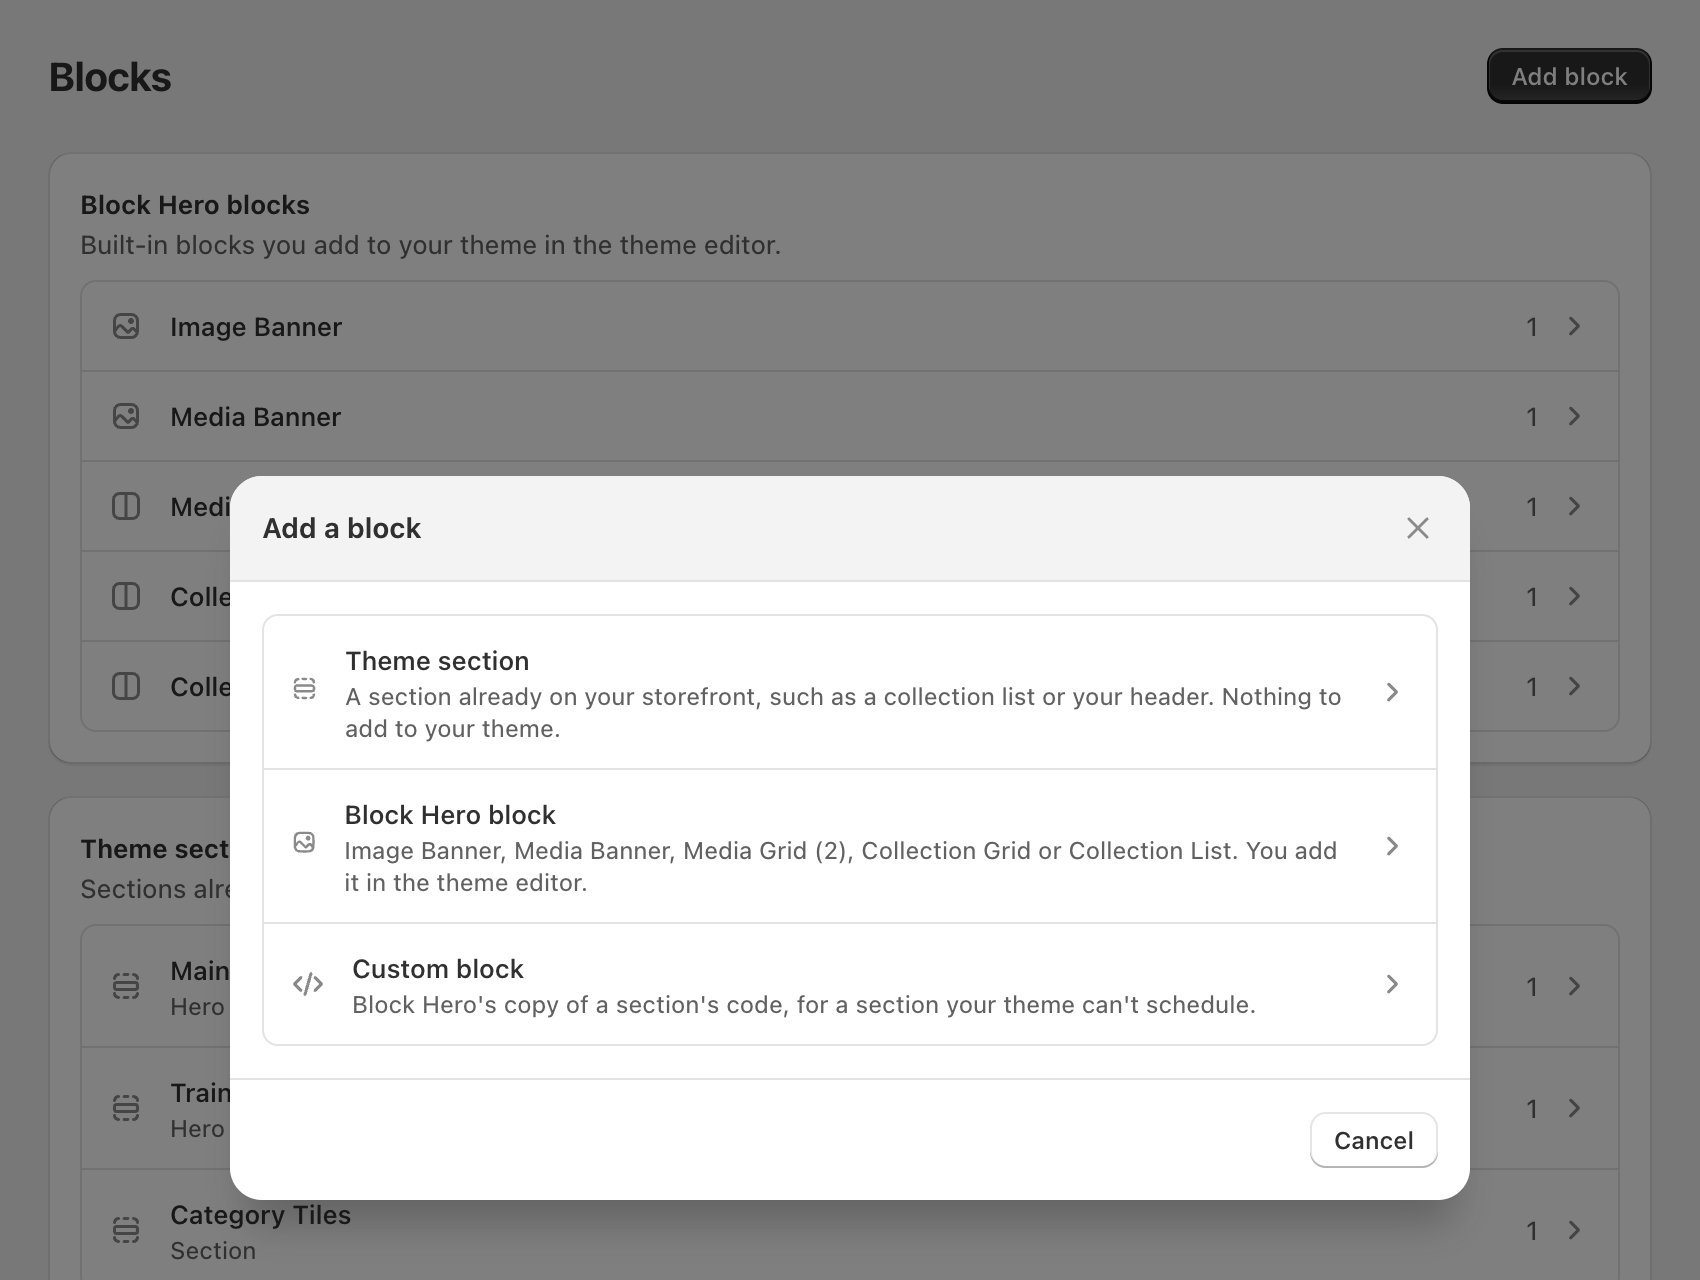Click the Category Tiles section icon
The width and height of the screenshot is (1700, 1280).
(126, 1230)
